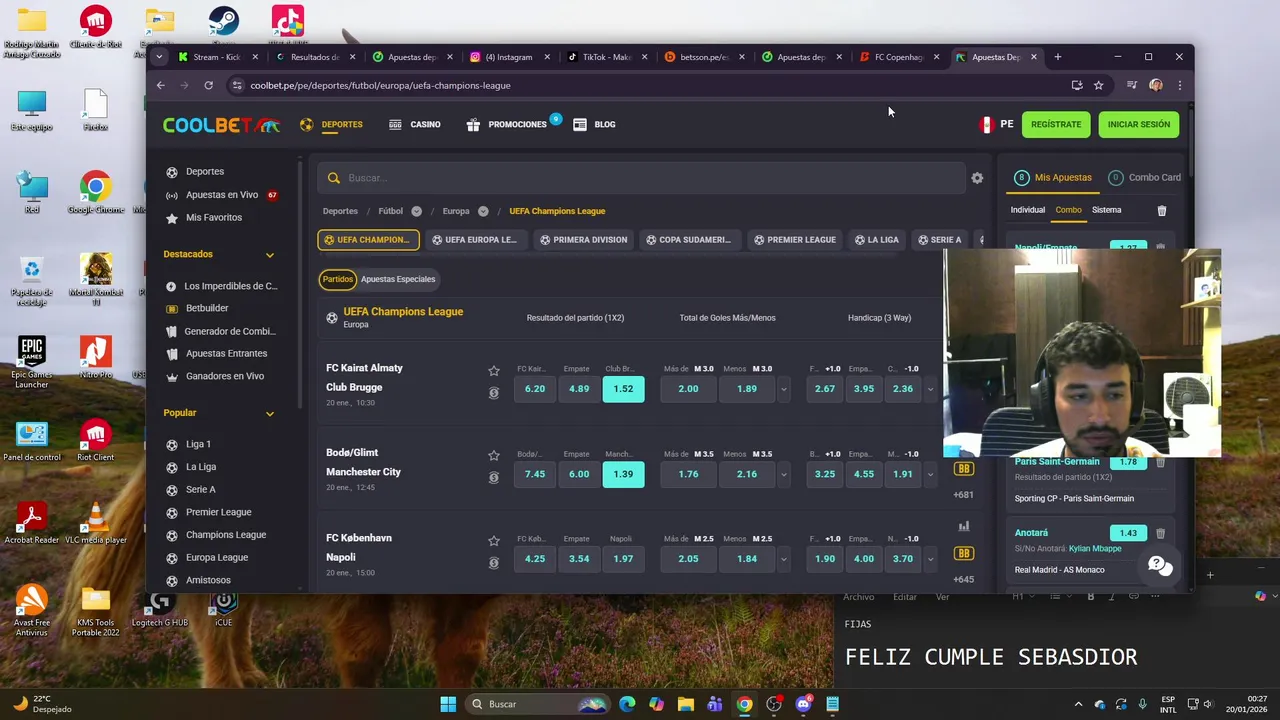Reload the browser page
This screenshot has height=720, width=1280.
click(208, 85)
